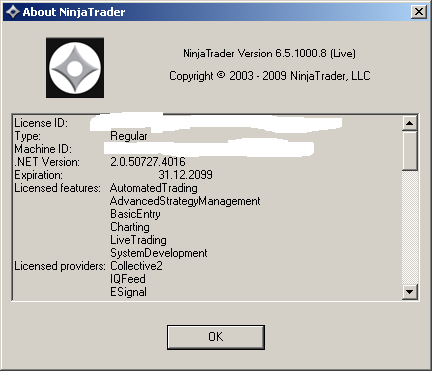Viewport: 432px width, 371px height.
Task: Click the scrollbar up arrow
Action: (x=409, y=123)
